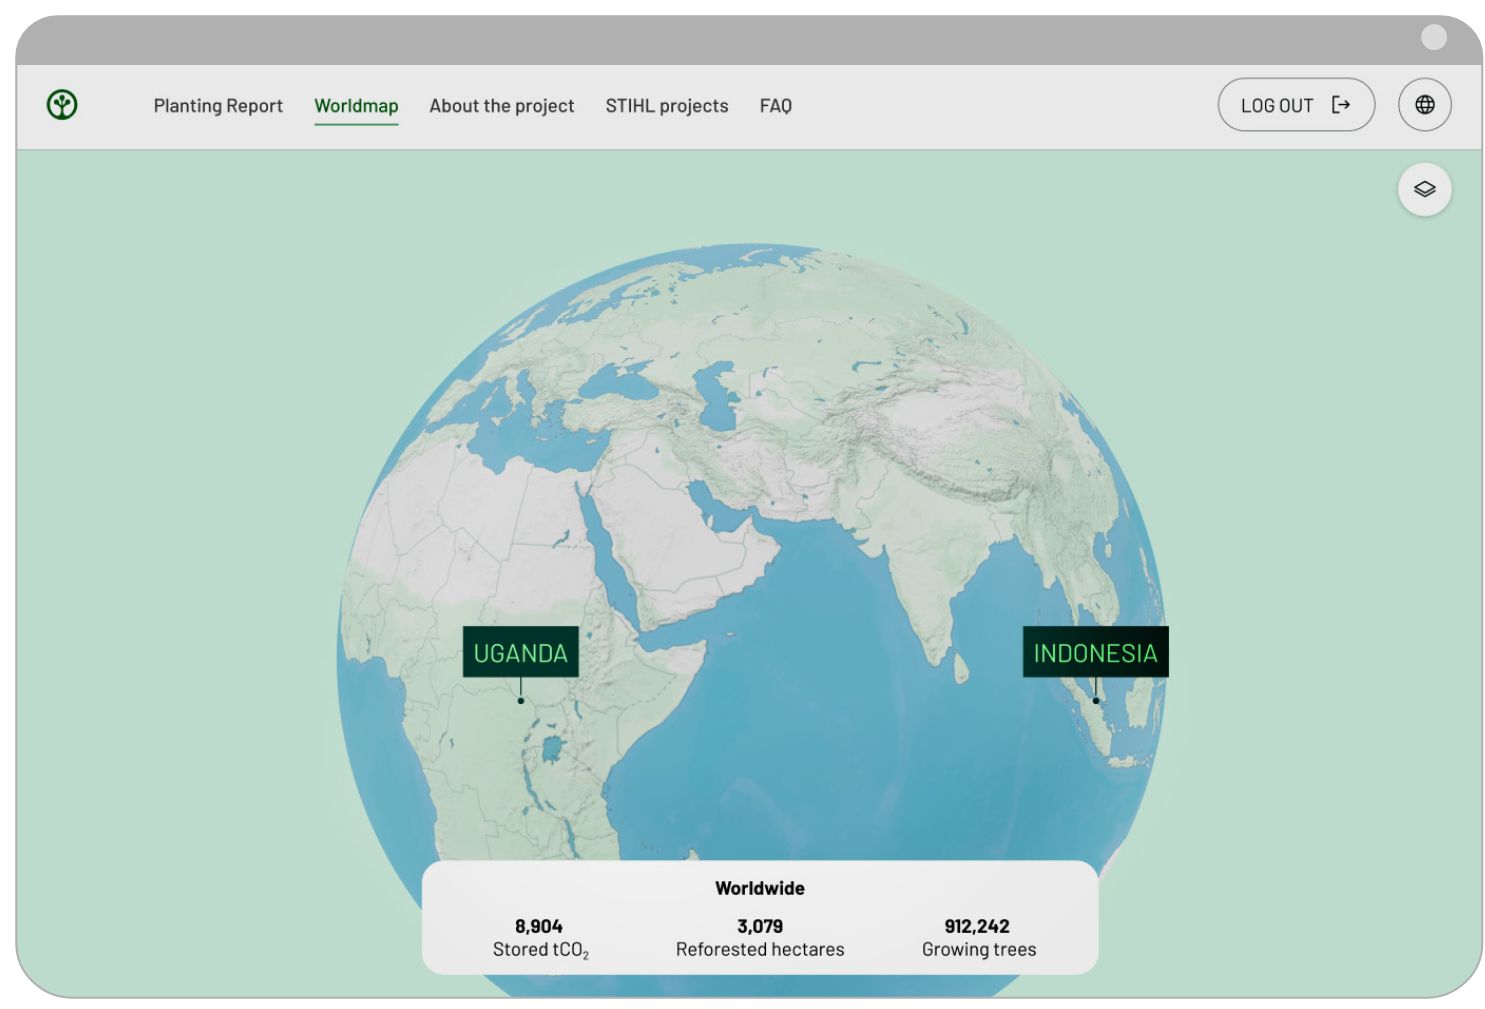Screen dimensions: 1485x1009
Task: Select the UGANDA map label
Action: [x=520, y=652]
